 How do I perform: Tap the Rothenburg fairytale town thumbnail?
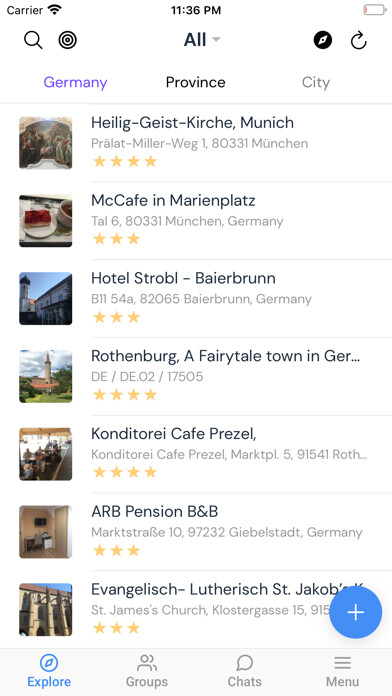point(45,376)
